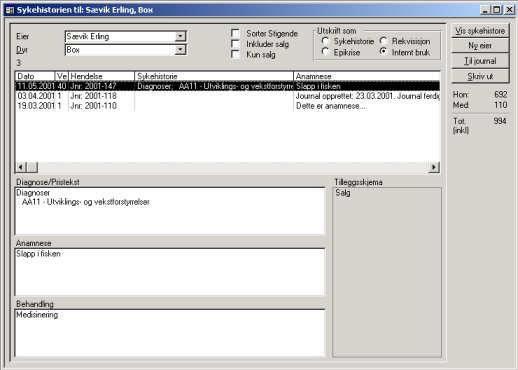Screen dimensions: 518x370
Task: Click the Ny eier button
Action: 480,46
